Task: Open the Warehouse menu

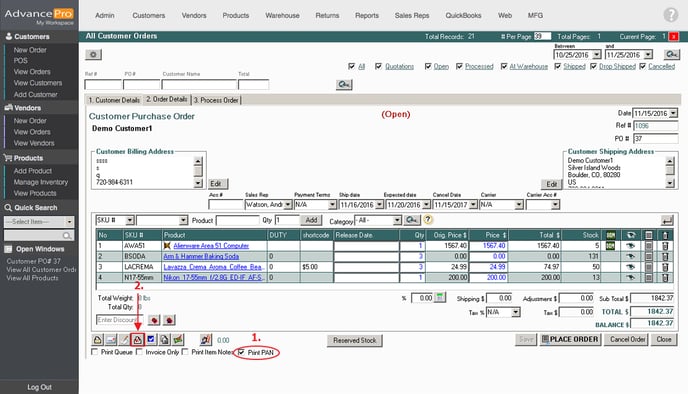Action: [282, 15]
